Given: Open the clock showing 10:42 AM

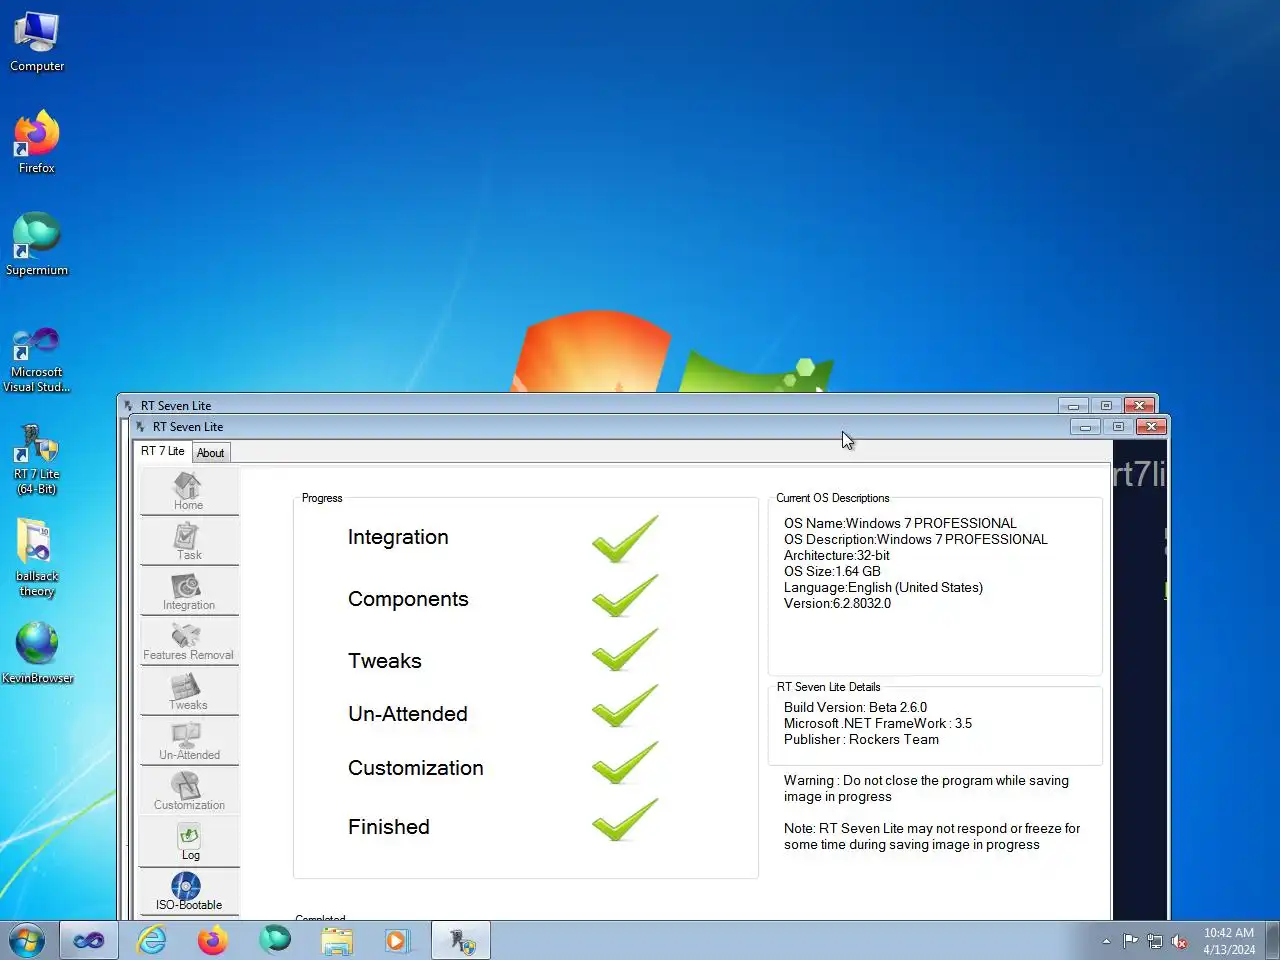Looking at the screenshot, I should [1229, 941].
